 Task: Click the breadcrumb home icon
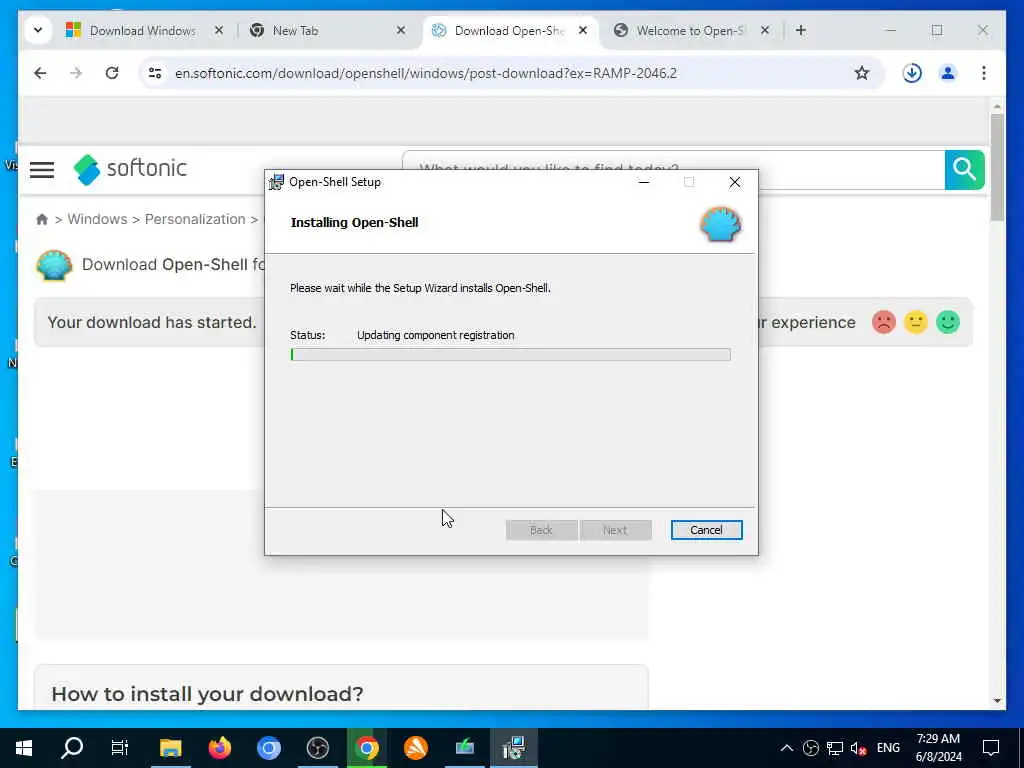(42, 219)
